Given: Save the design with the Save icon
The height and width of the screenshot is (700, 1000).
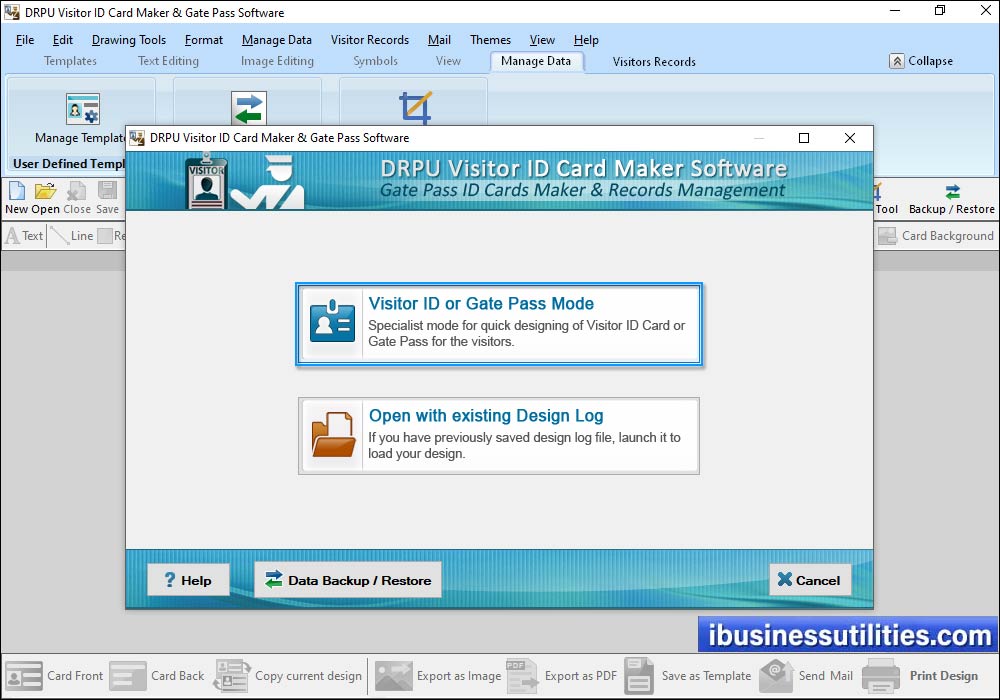Looking at the screenshot, I should point(106,195).
